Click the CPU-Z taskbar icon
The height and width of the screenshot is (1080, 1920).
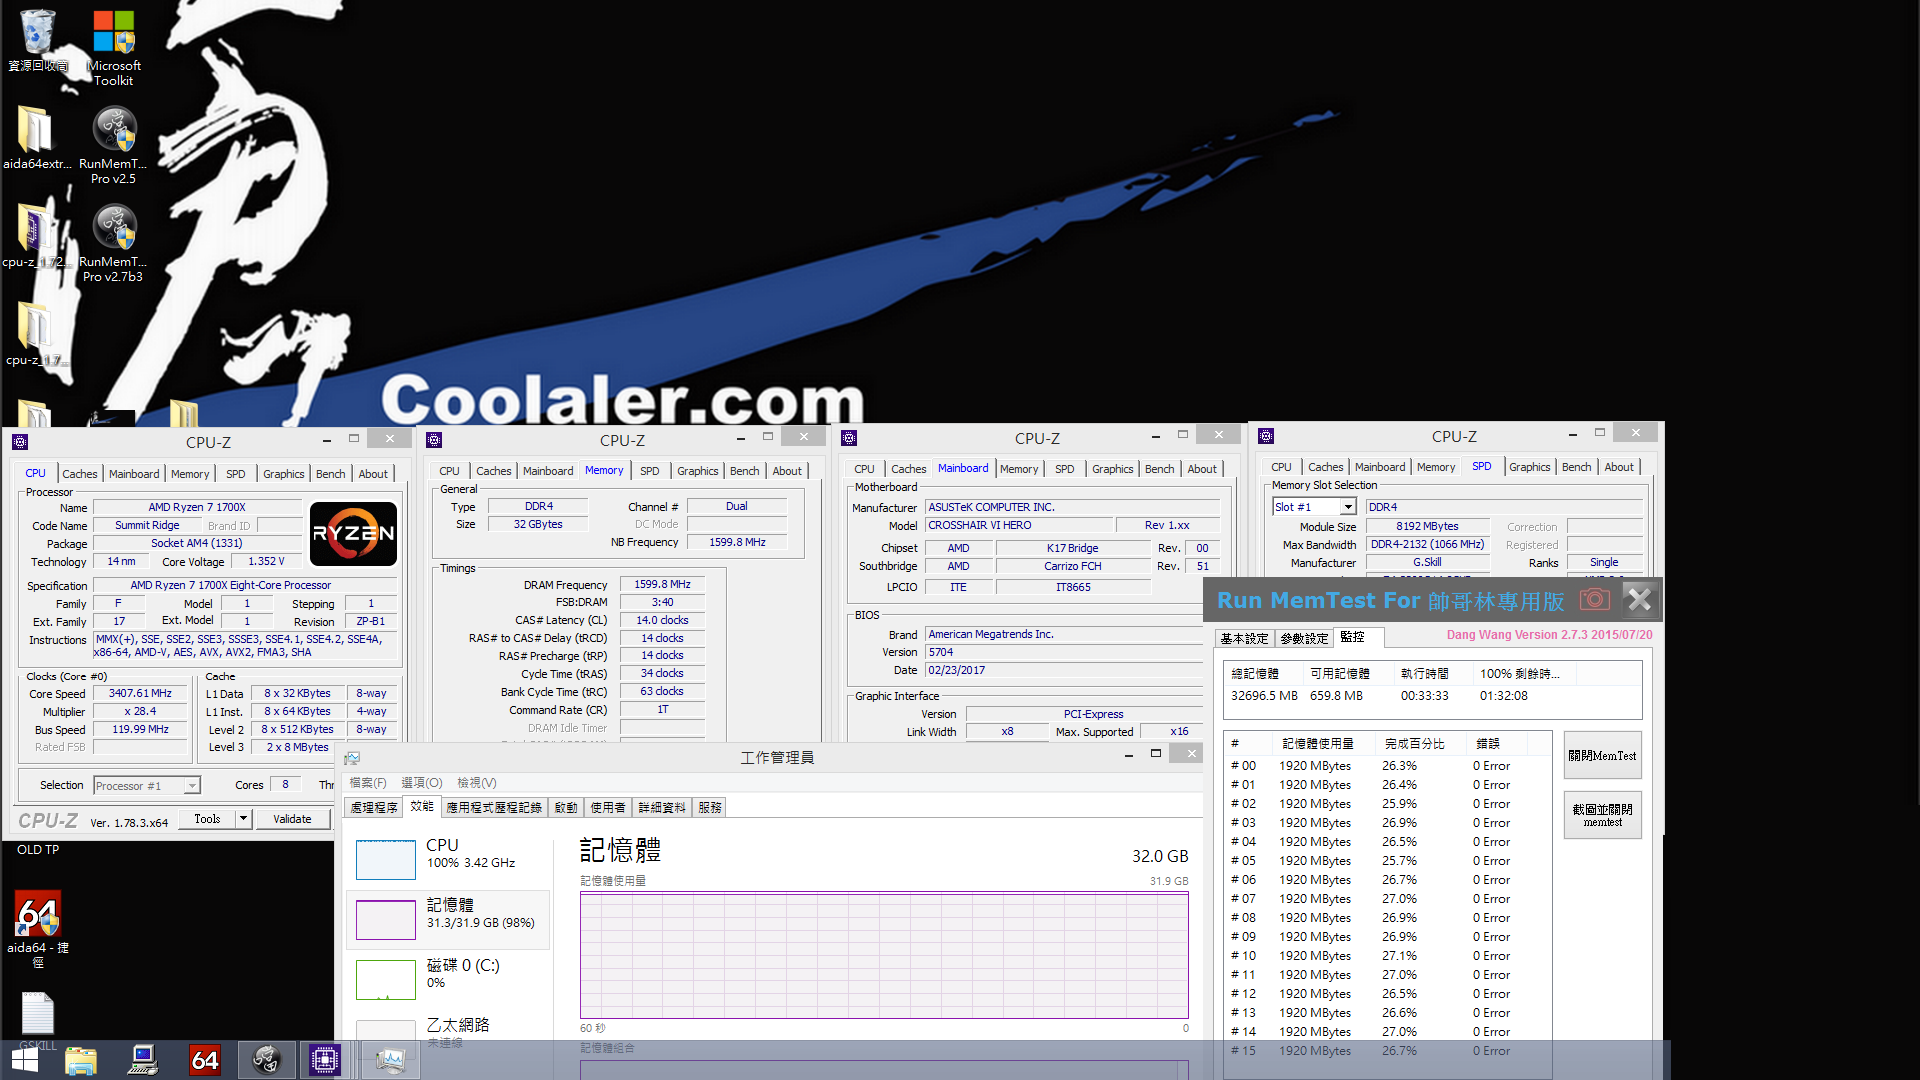(x=325, y=1060)
